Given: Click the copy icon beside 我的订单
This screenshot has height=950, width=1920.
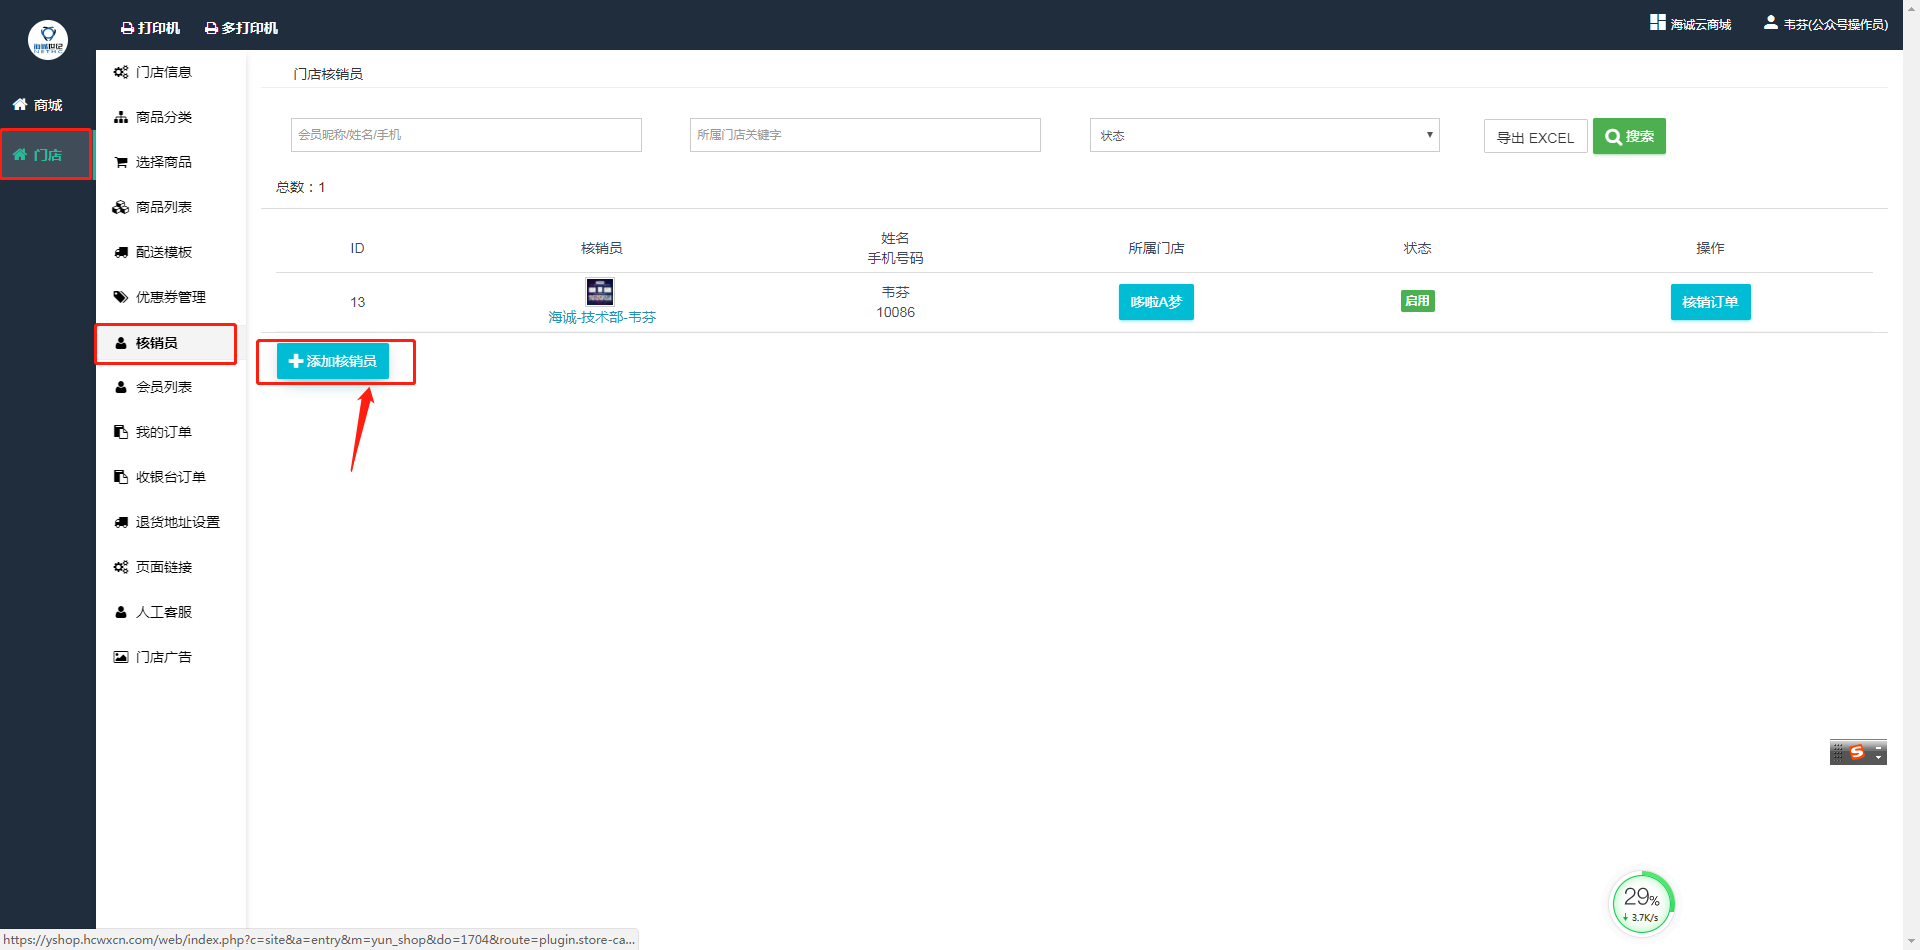Looking at the screenshot, I should (121, 432).
